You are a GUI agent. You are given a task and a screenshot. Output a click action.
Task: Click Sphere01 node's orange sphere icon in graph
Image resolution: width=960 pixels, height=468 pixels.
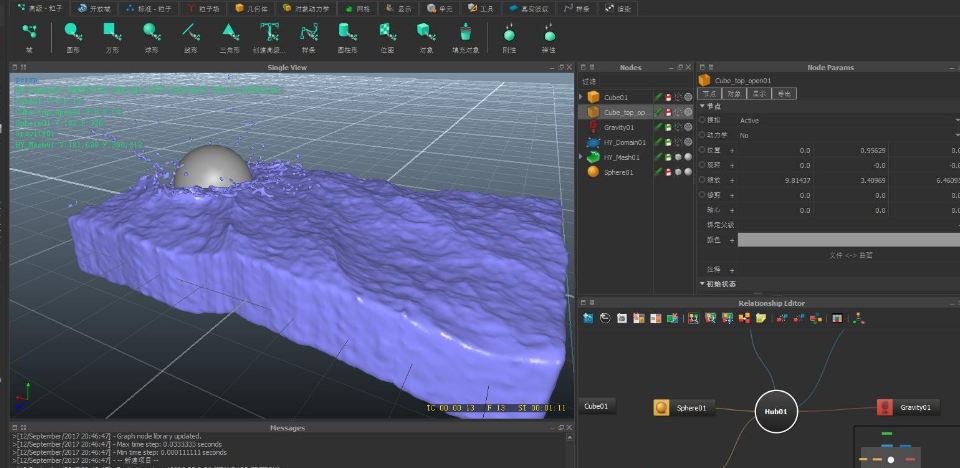pyautogui.click(x=661, y=407)
